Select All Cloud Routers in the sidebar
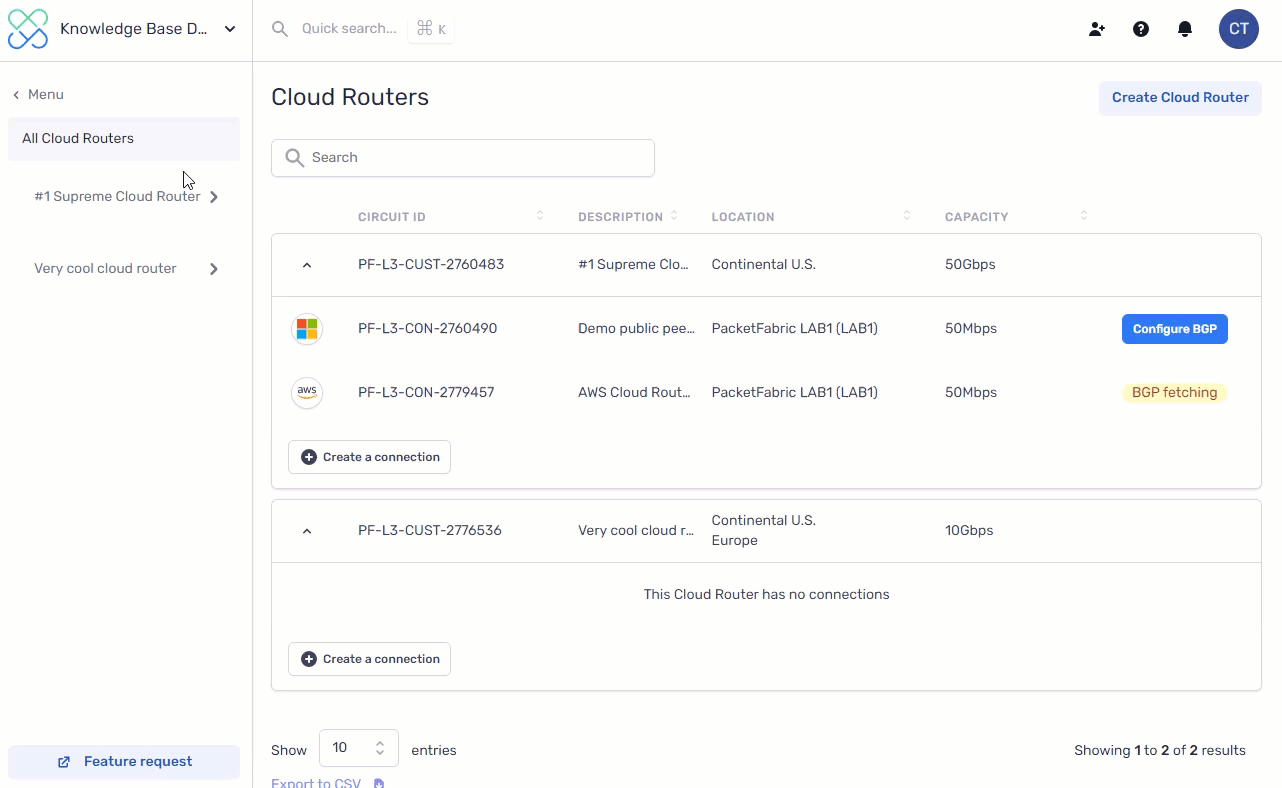The width and height of the screenshot is (1282, 788). tap(78, 138)
